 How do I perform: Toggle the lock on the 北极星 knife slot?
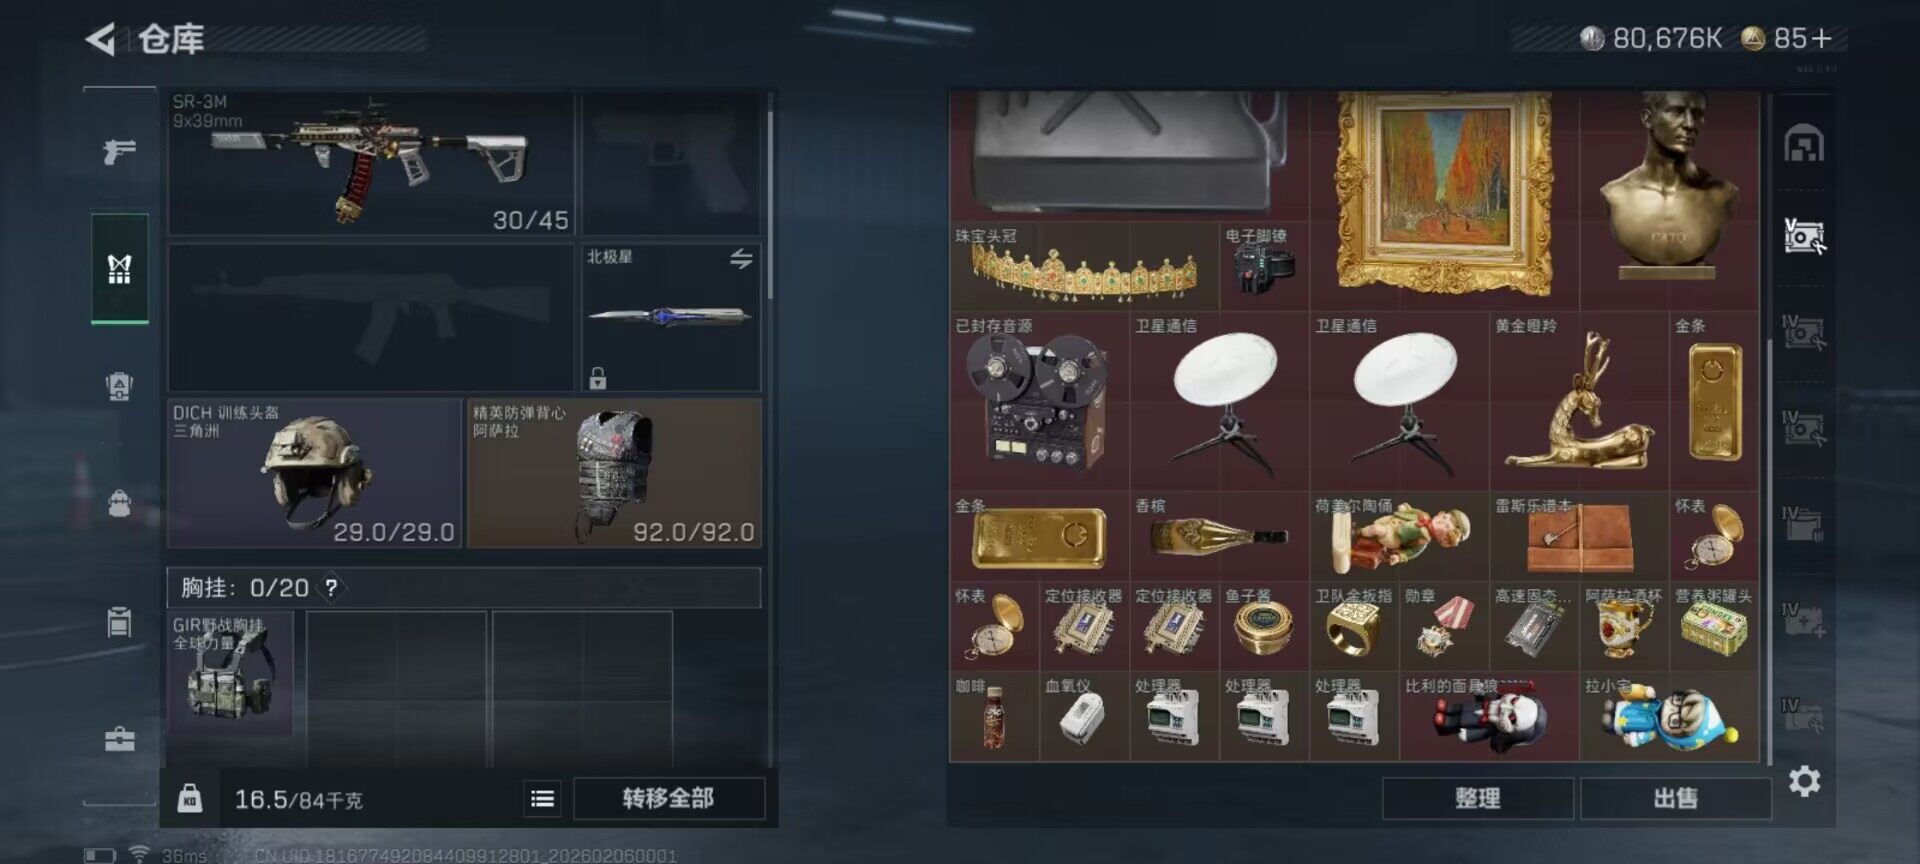point(598,378)
